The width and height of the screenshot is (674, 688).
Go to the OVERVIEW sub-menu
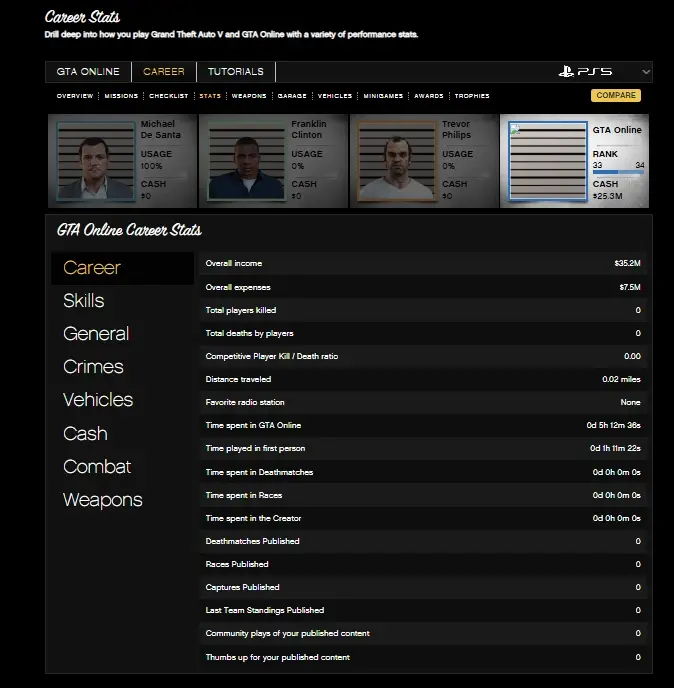[75, 96]
